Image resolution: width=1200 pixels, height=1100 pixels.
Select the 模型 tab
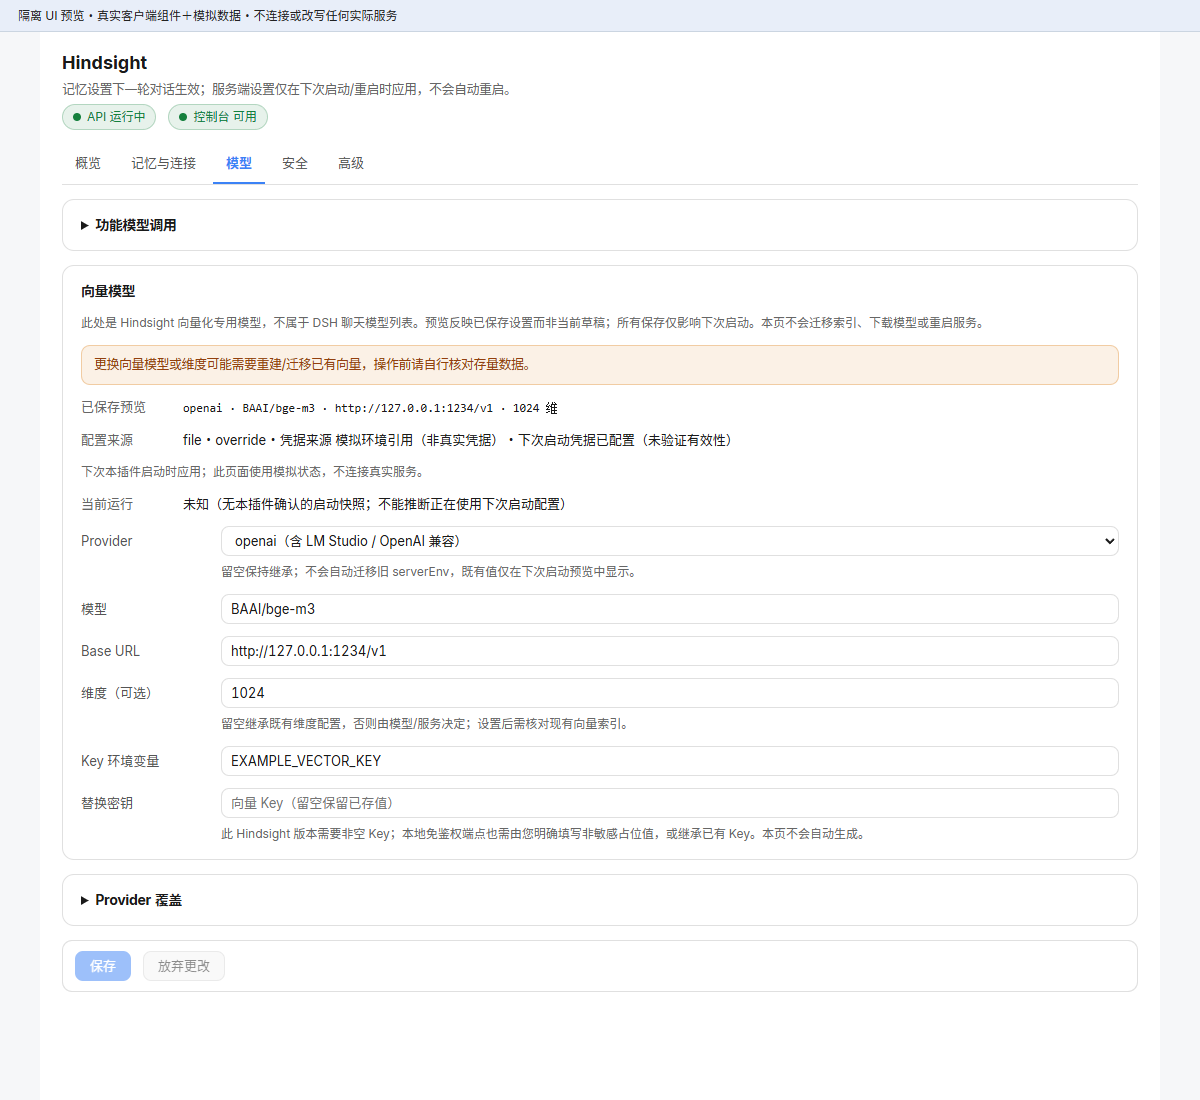(239, 163)
